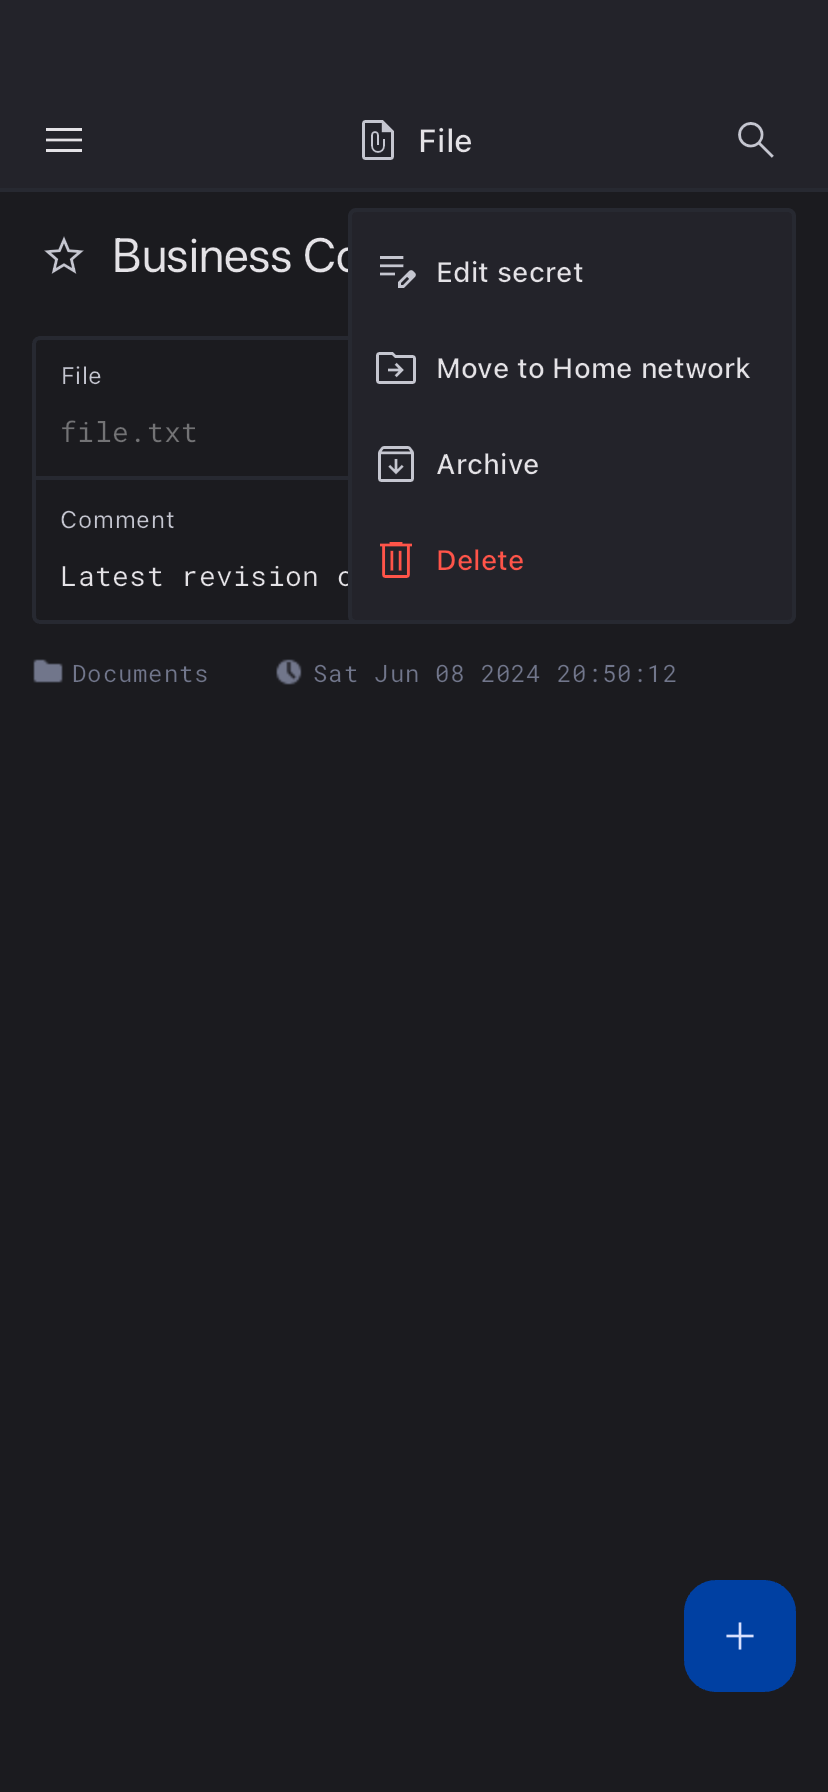Open the hamburger navigation menu

[x=64, y=140]
